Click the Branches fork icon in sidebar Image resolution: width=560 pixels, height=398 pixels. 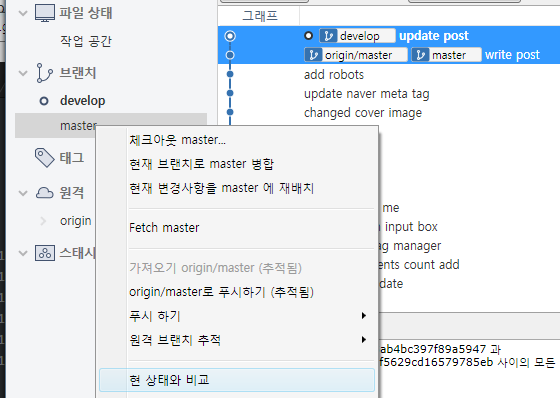click(x=44, y=73)
